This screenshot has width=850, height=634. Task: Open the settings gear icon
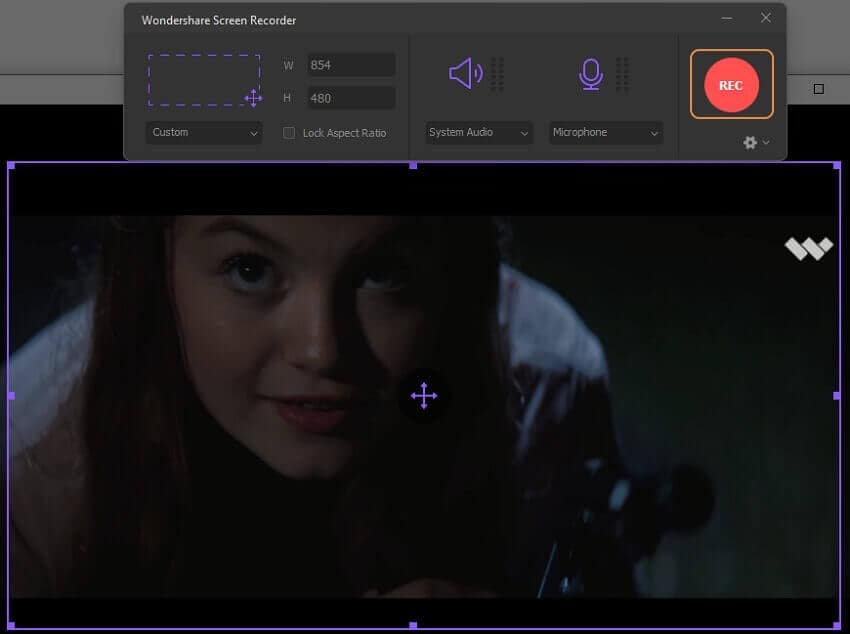(750, 143)
